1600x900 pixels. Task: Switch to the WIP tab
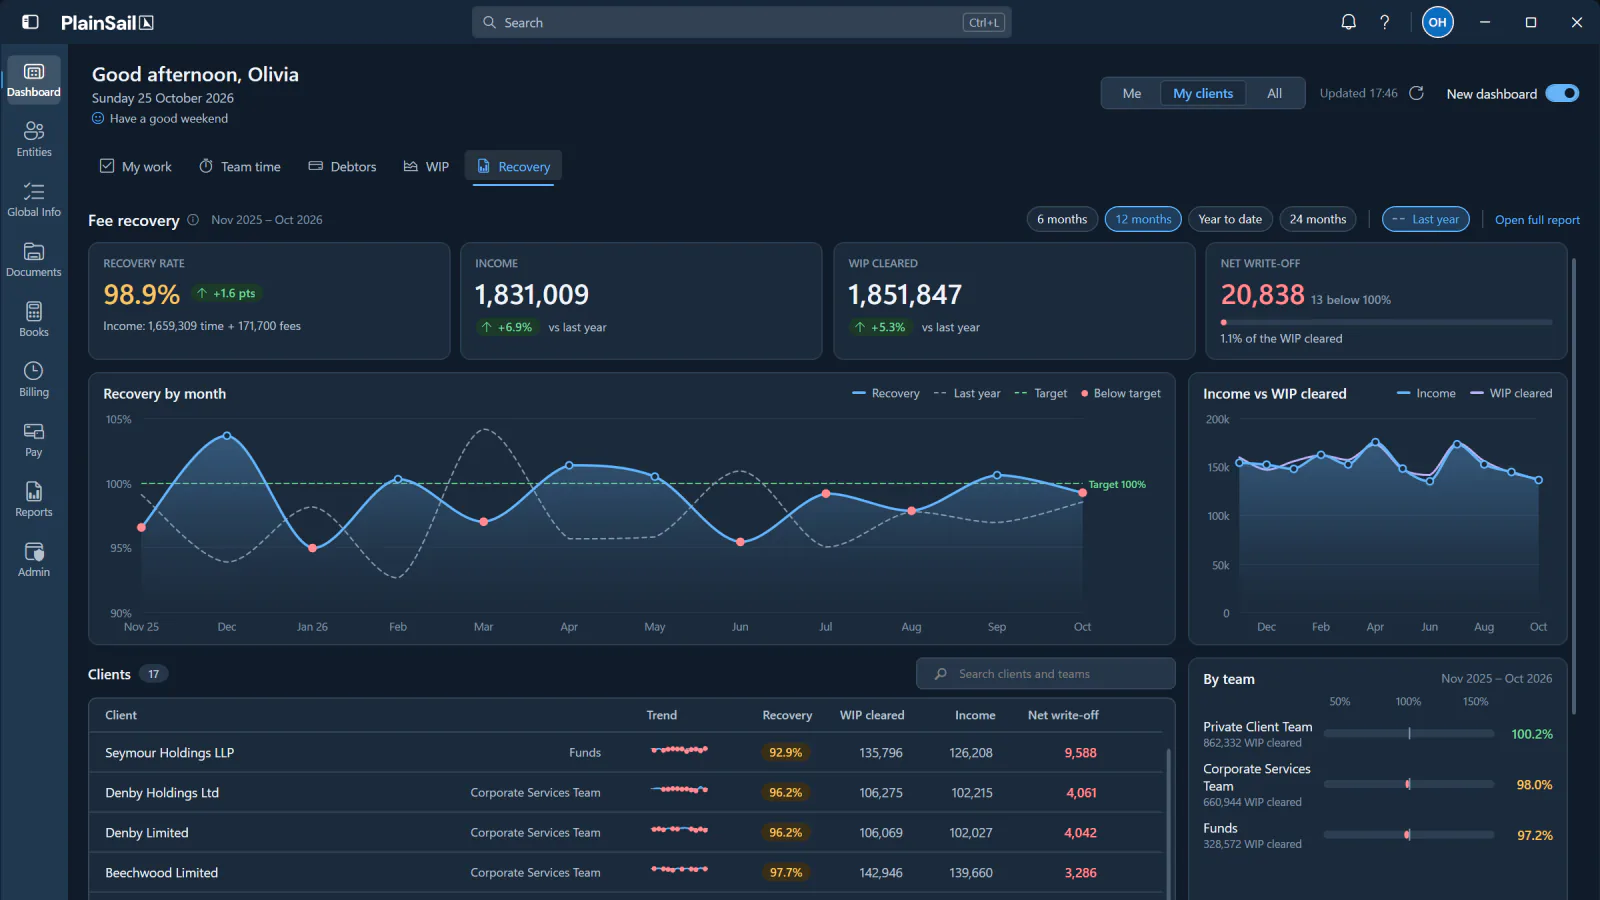pos(426,167)
